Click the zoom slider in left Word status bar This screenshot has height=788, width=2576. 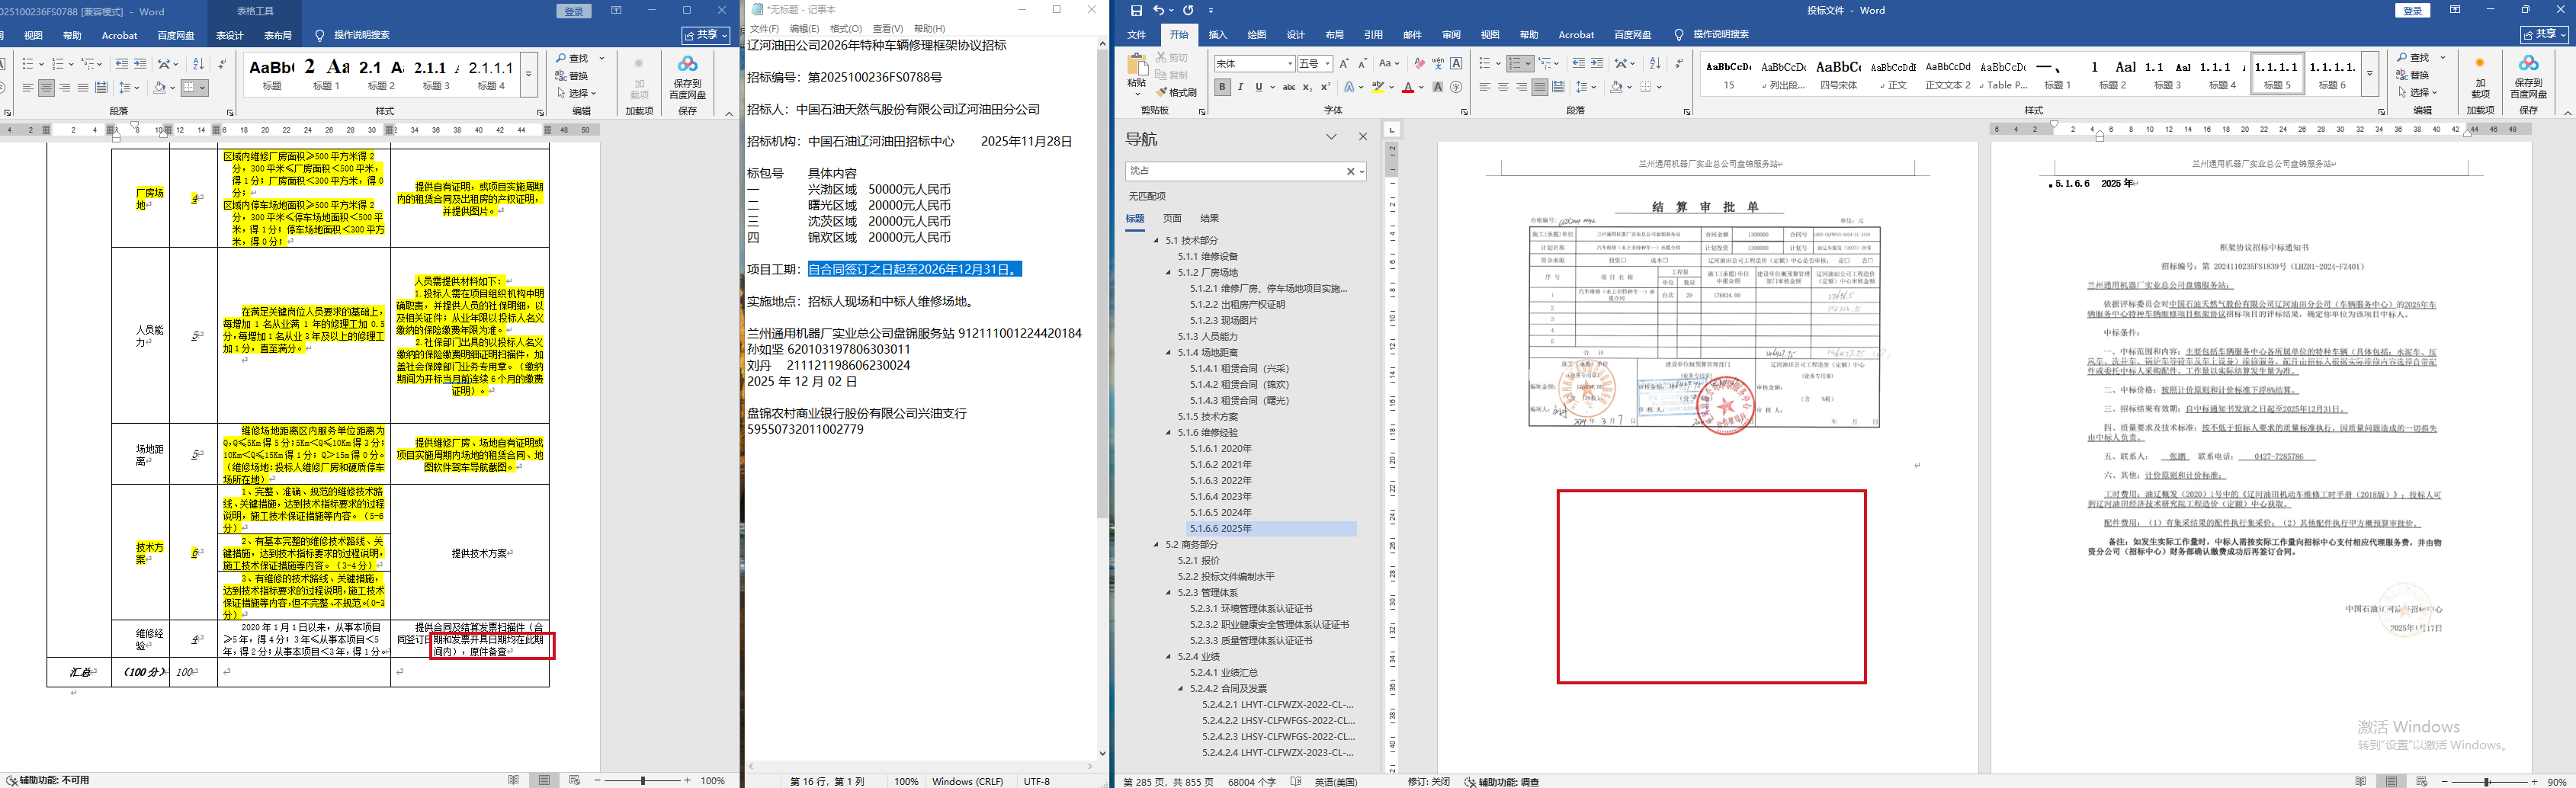point(642,780)
